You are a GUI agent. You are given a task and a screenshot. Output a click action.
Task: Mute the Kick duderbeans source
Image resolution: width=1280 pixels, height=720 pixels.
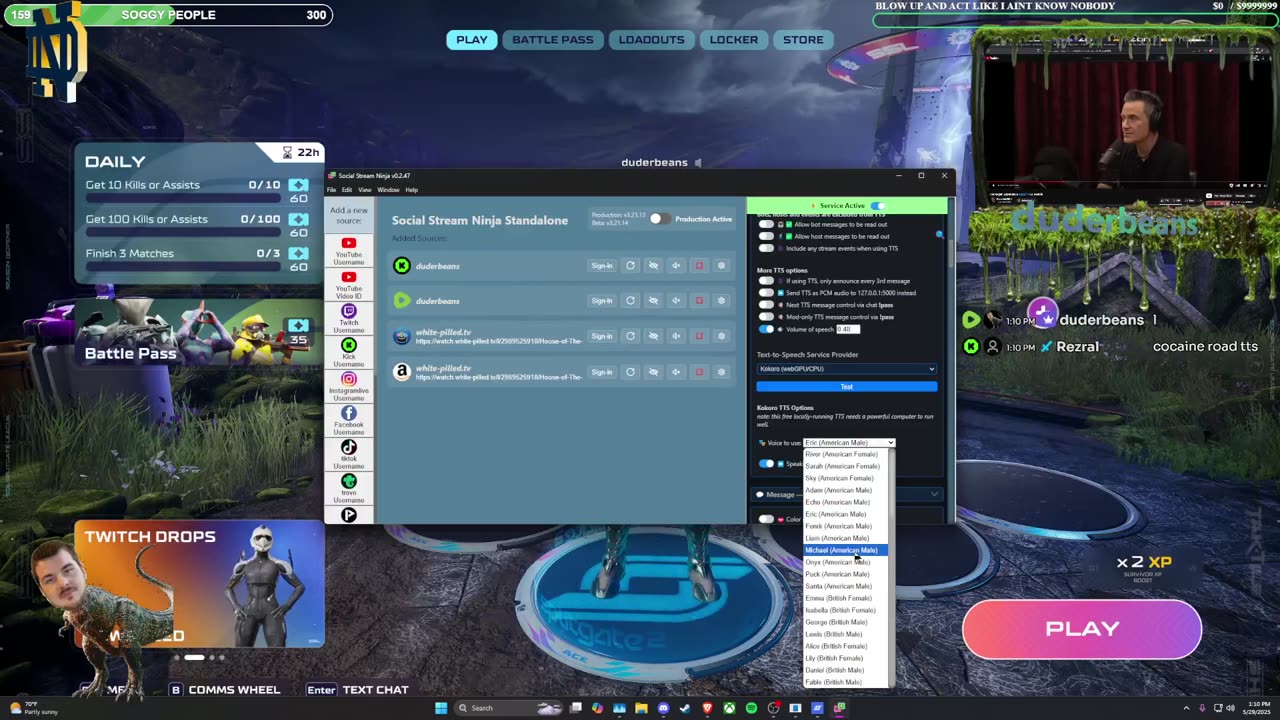676,266
